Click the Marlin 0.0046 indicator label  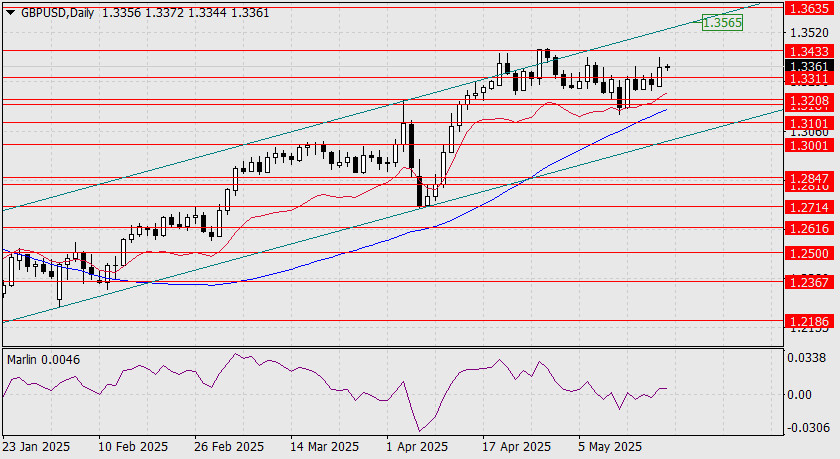[x=43, y=359]
